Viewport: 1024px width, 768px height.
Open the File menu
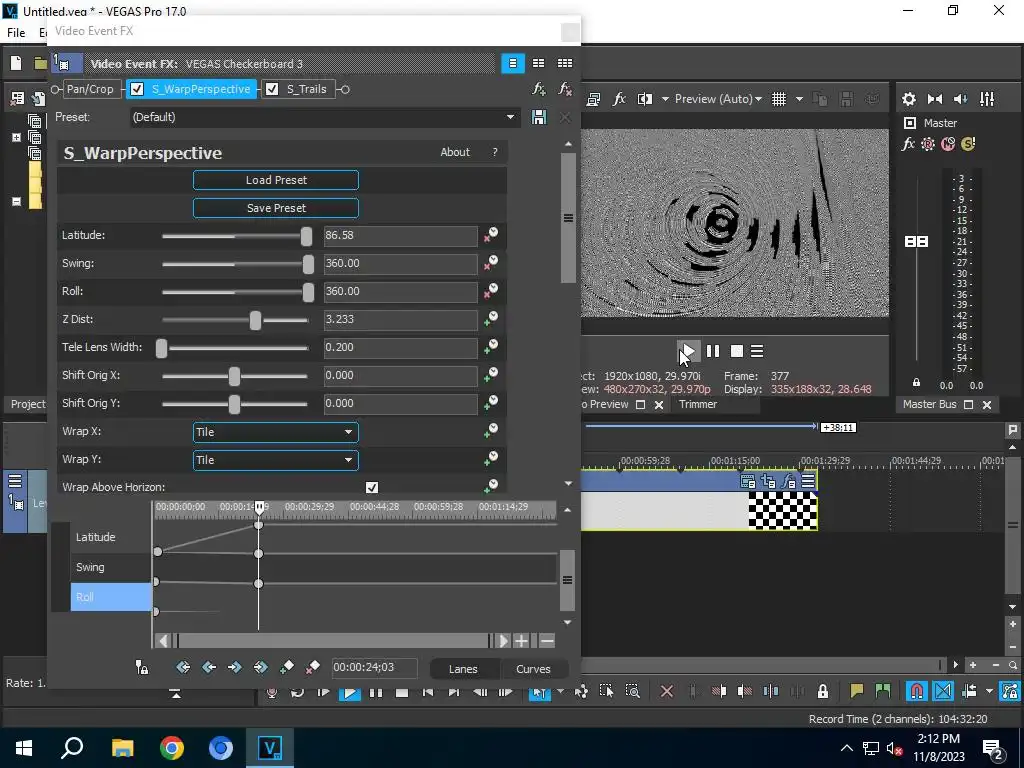(16, 33)
